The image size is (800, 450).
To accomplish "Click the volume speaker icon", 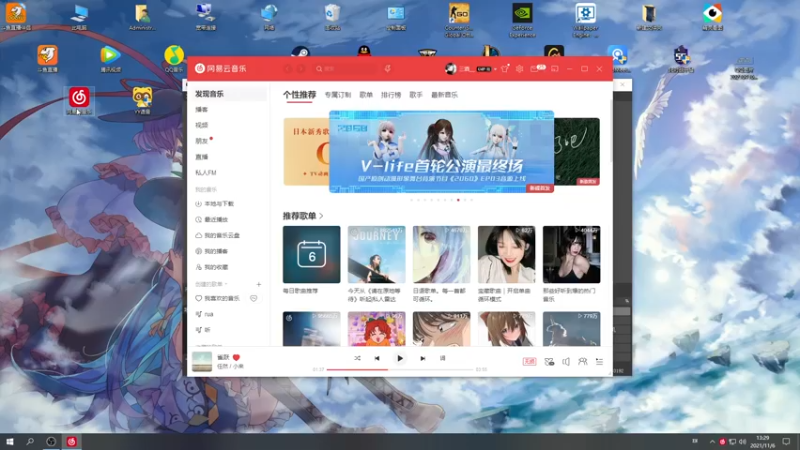I will [x=566, y=362].
